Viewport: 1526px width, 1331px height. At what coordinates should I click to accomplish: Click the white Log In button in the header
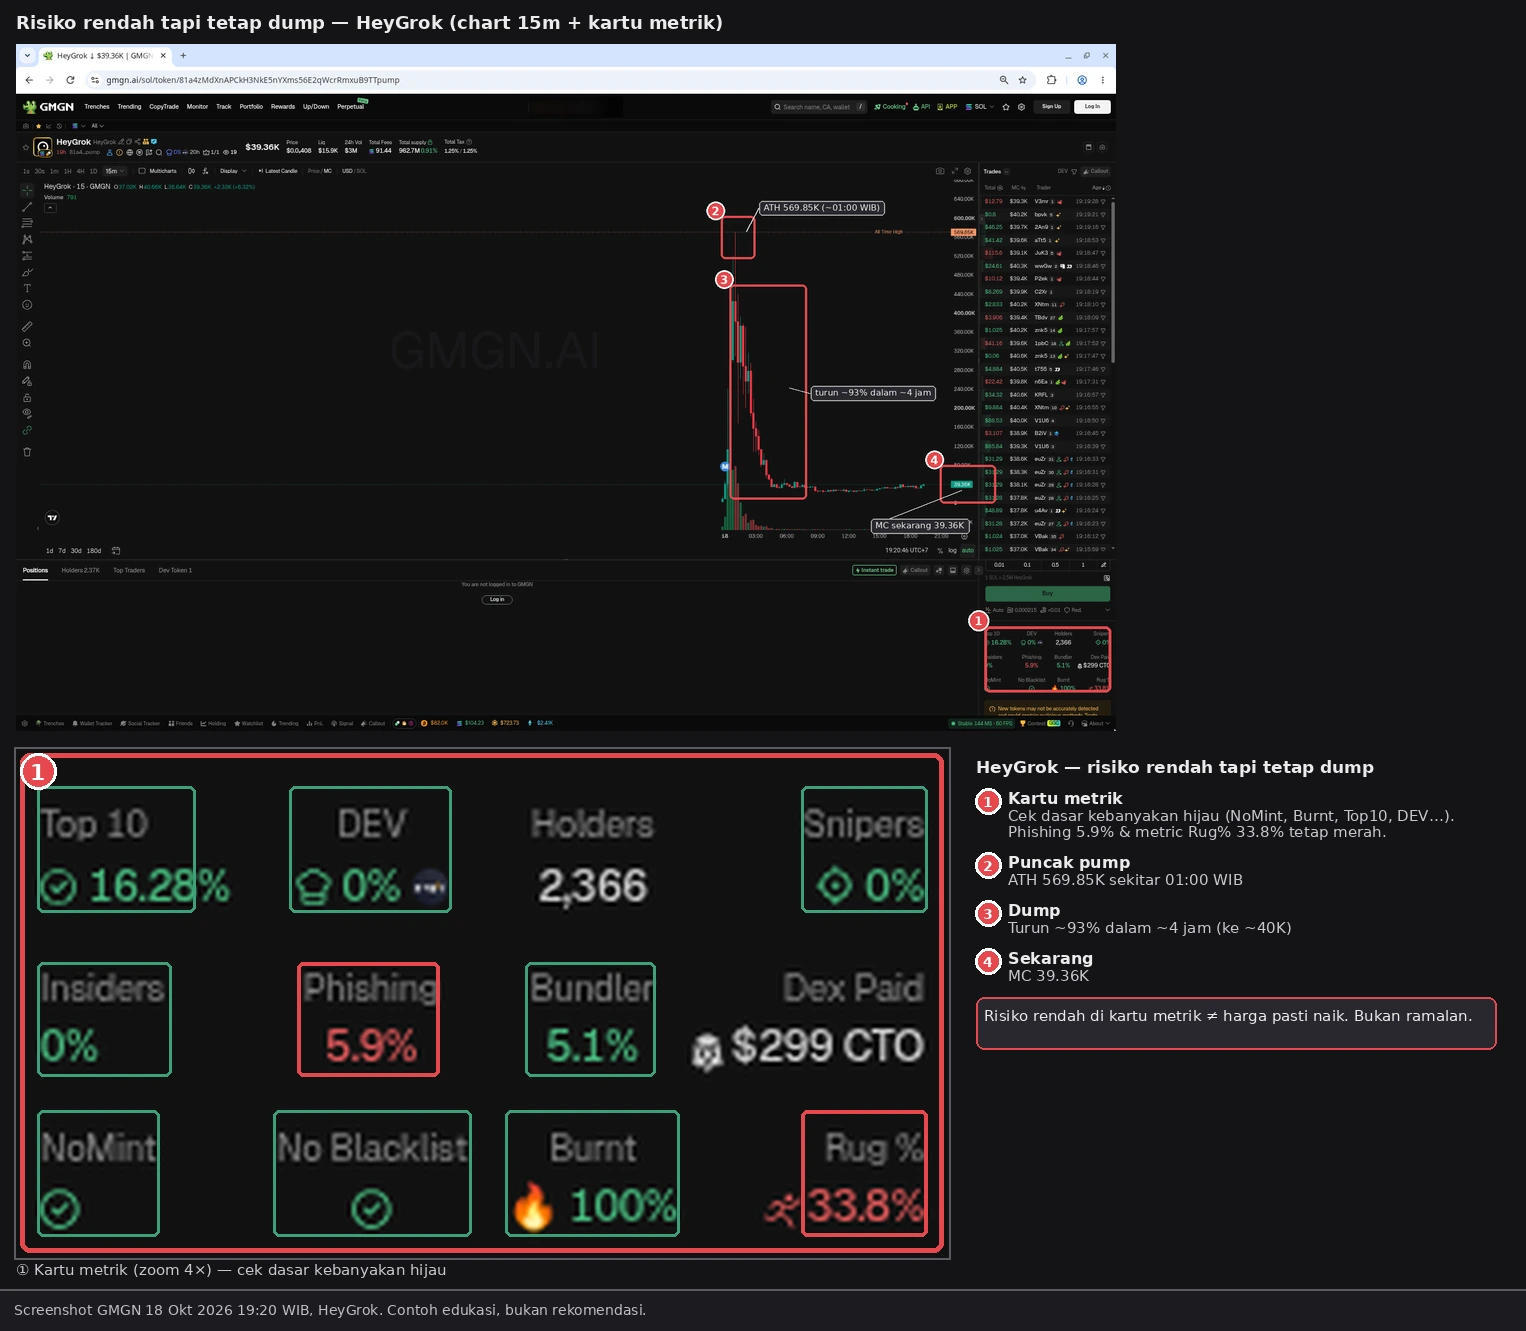point(1092,107)
